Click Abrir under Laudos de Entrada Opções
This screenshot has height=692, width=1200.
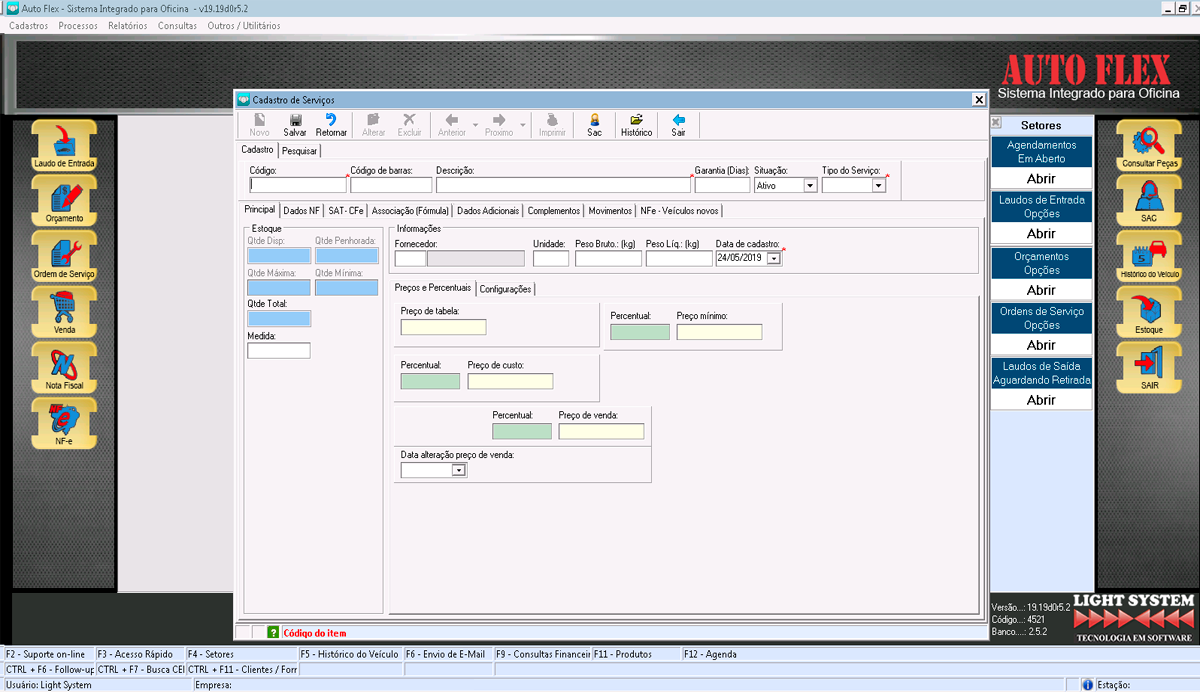[1041, 234]
